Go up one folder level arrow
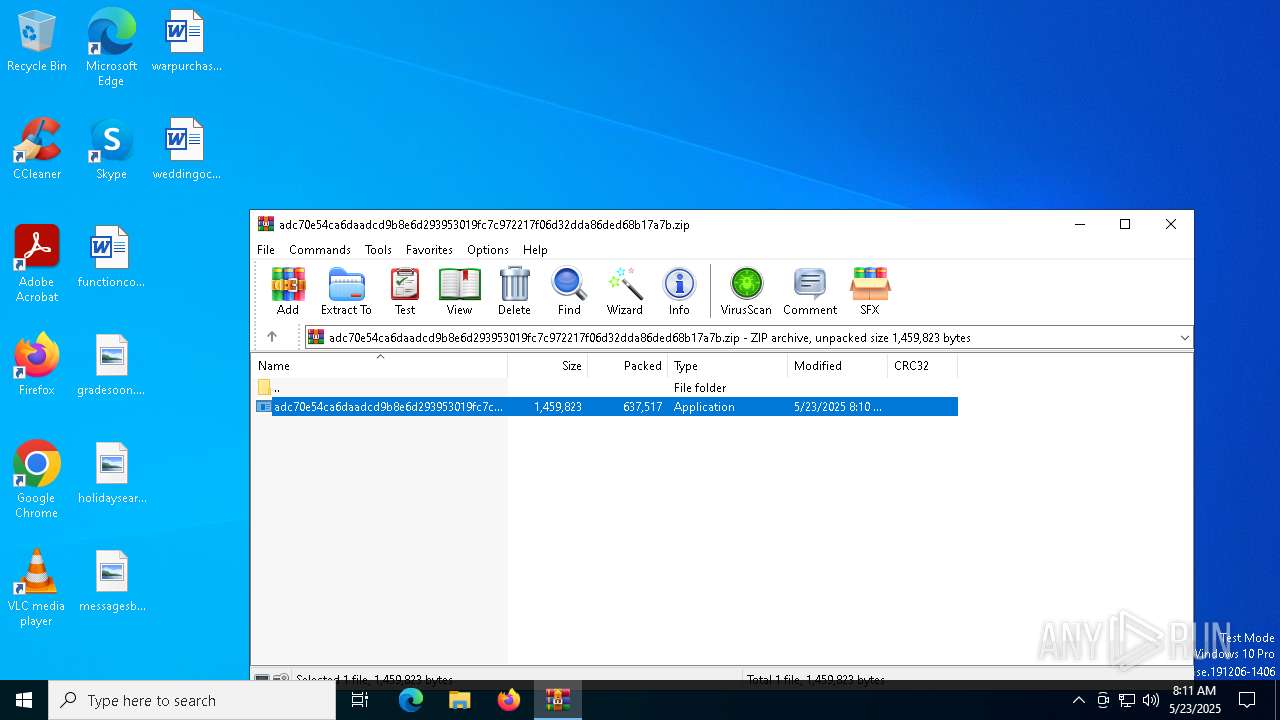Screen dimensions: 1280x720 (272, 337)
